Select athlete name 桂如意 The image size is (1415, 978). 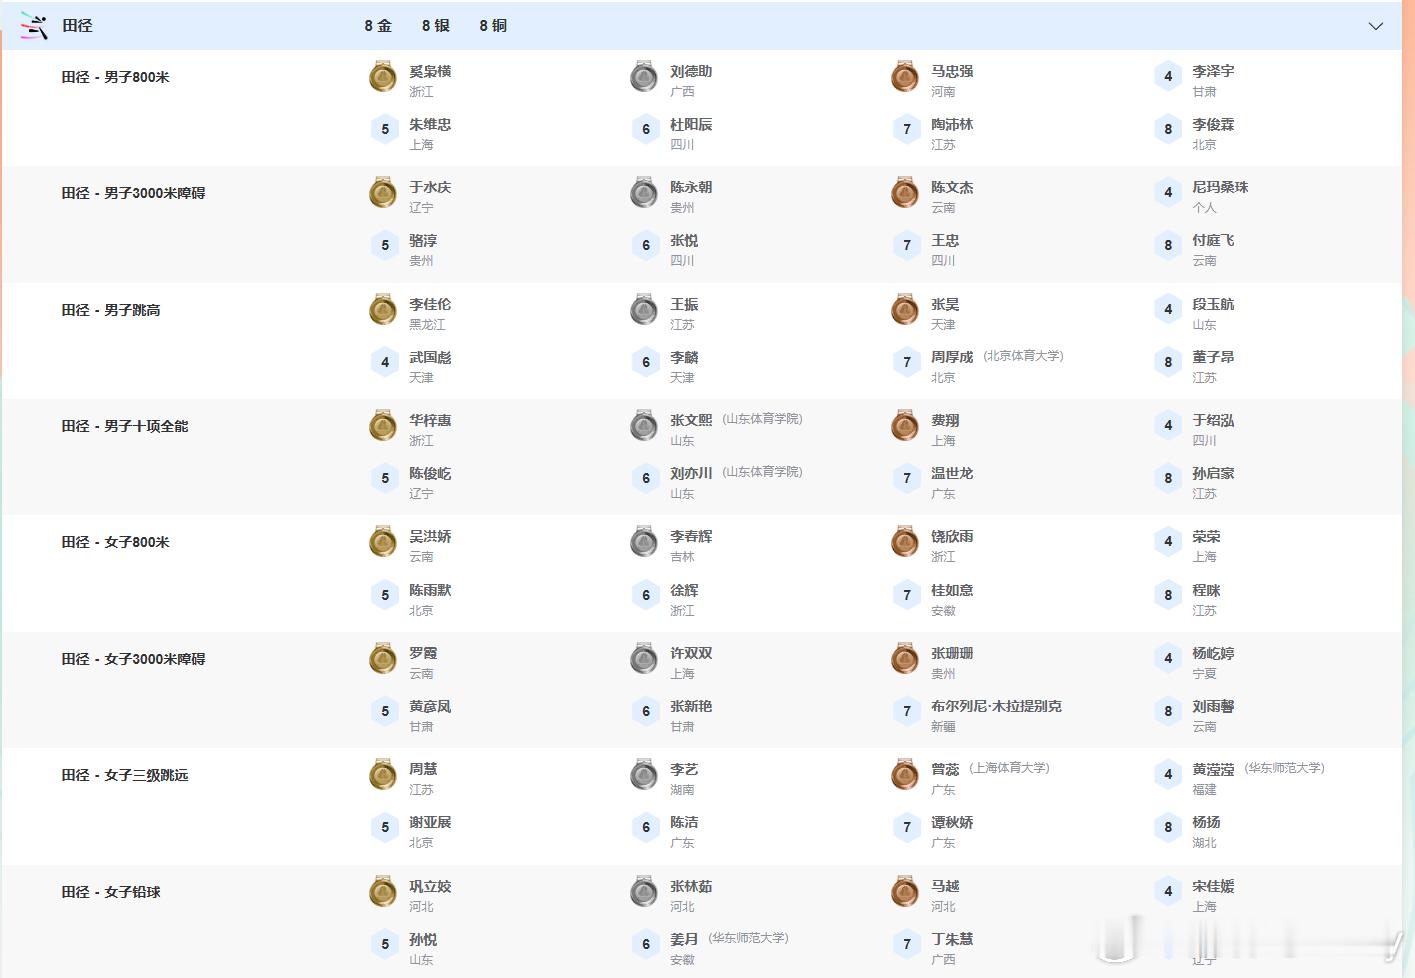pyautogui.click(x=952, y=590)
